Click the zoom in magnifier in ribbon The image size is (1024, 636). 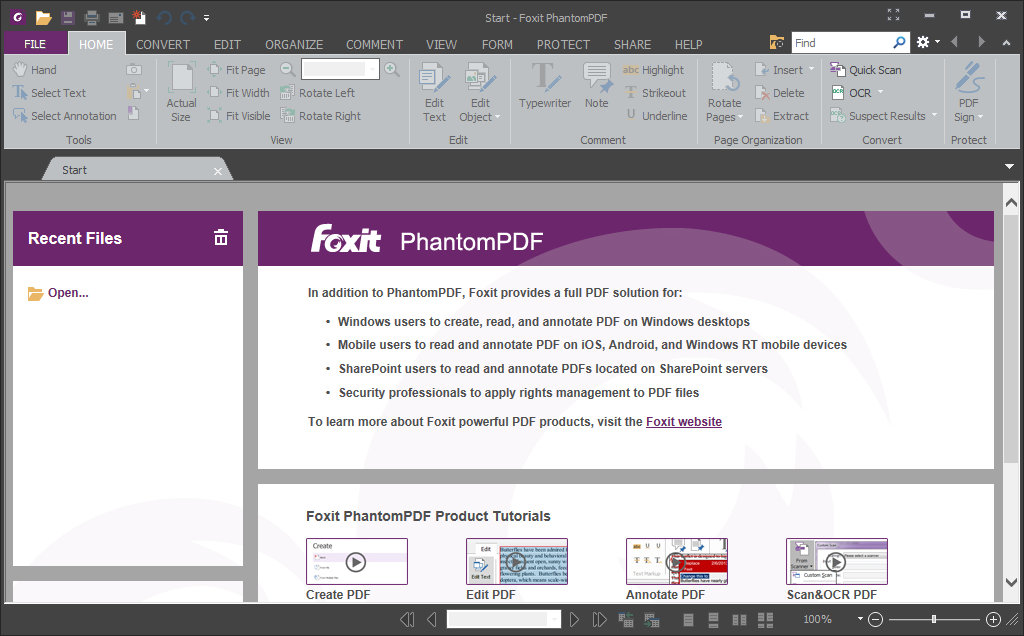[x=392, y=69]
